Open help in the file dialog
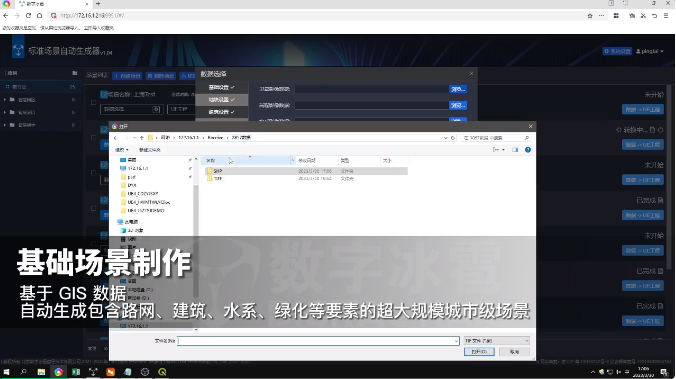 click(528, 150)
